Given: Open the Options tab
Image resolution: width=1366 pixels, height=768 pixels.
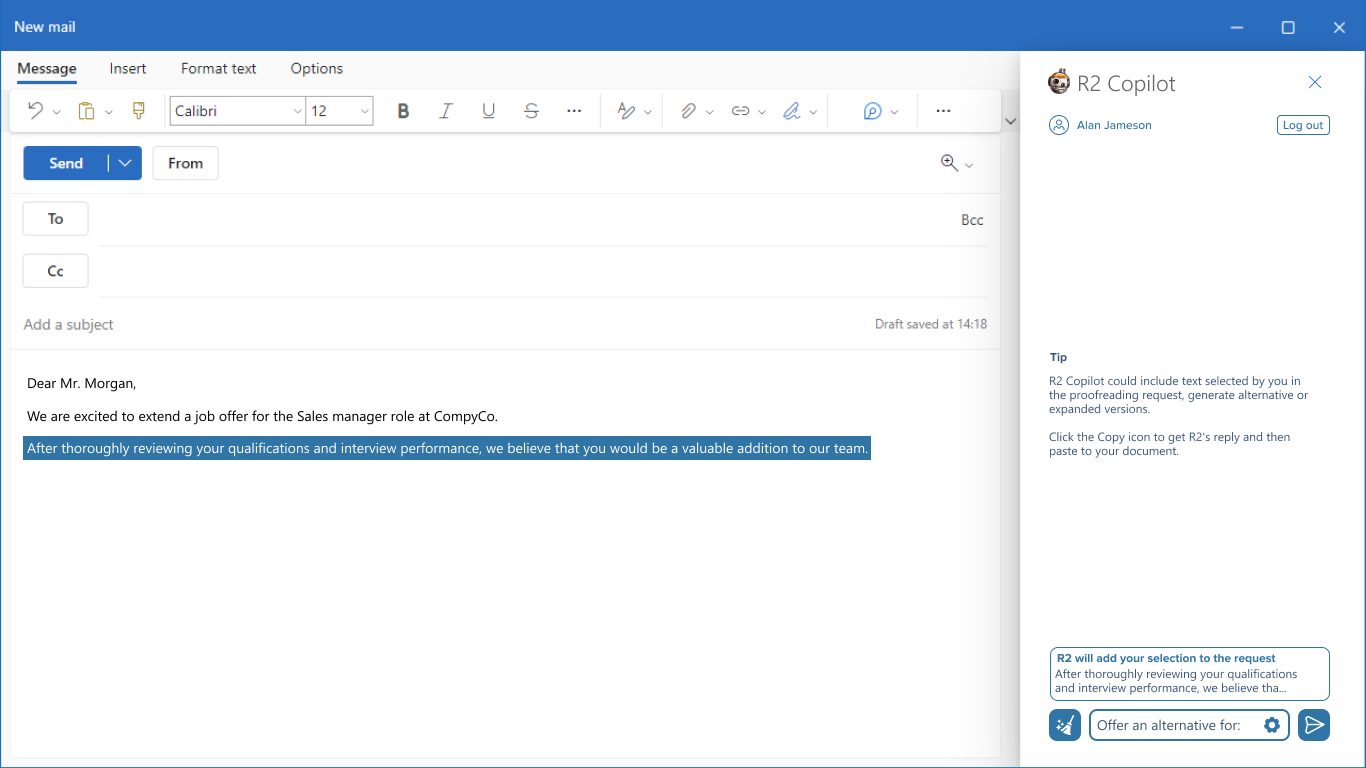Looking at the screenshot, I should click(317, 69).
